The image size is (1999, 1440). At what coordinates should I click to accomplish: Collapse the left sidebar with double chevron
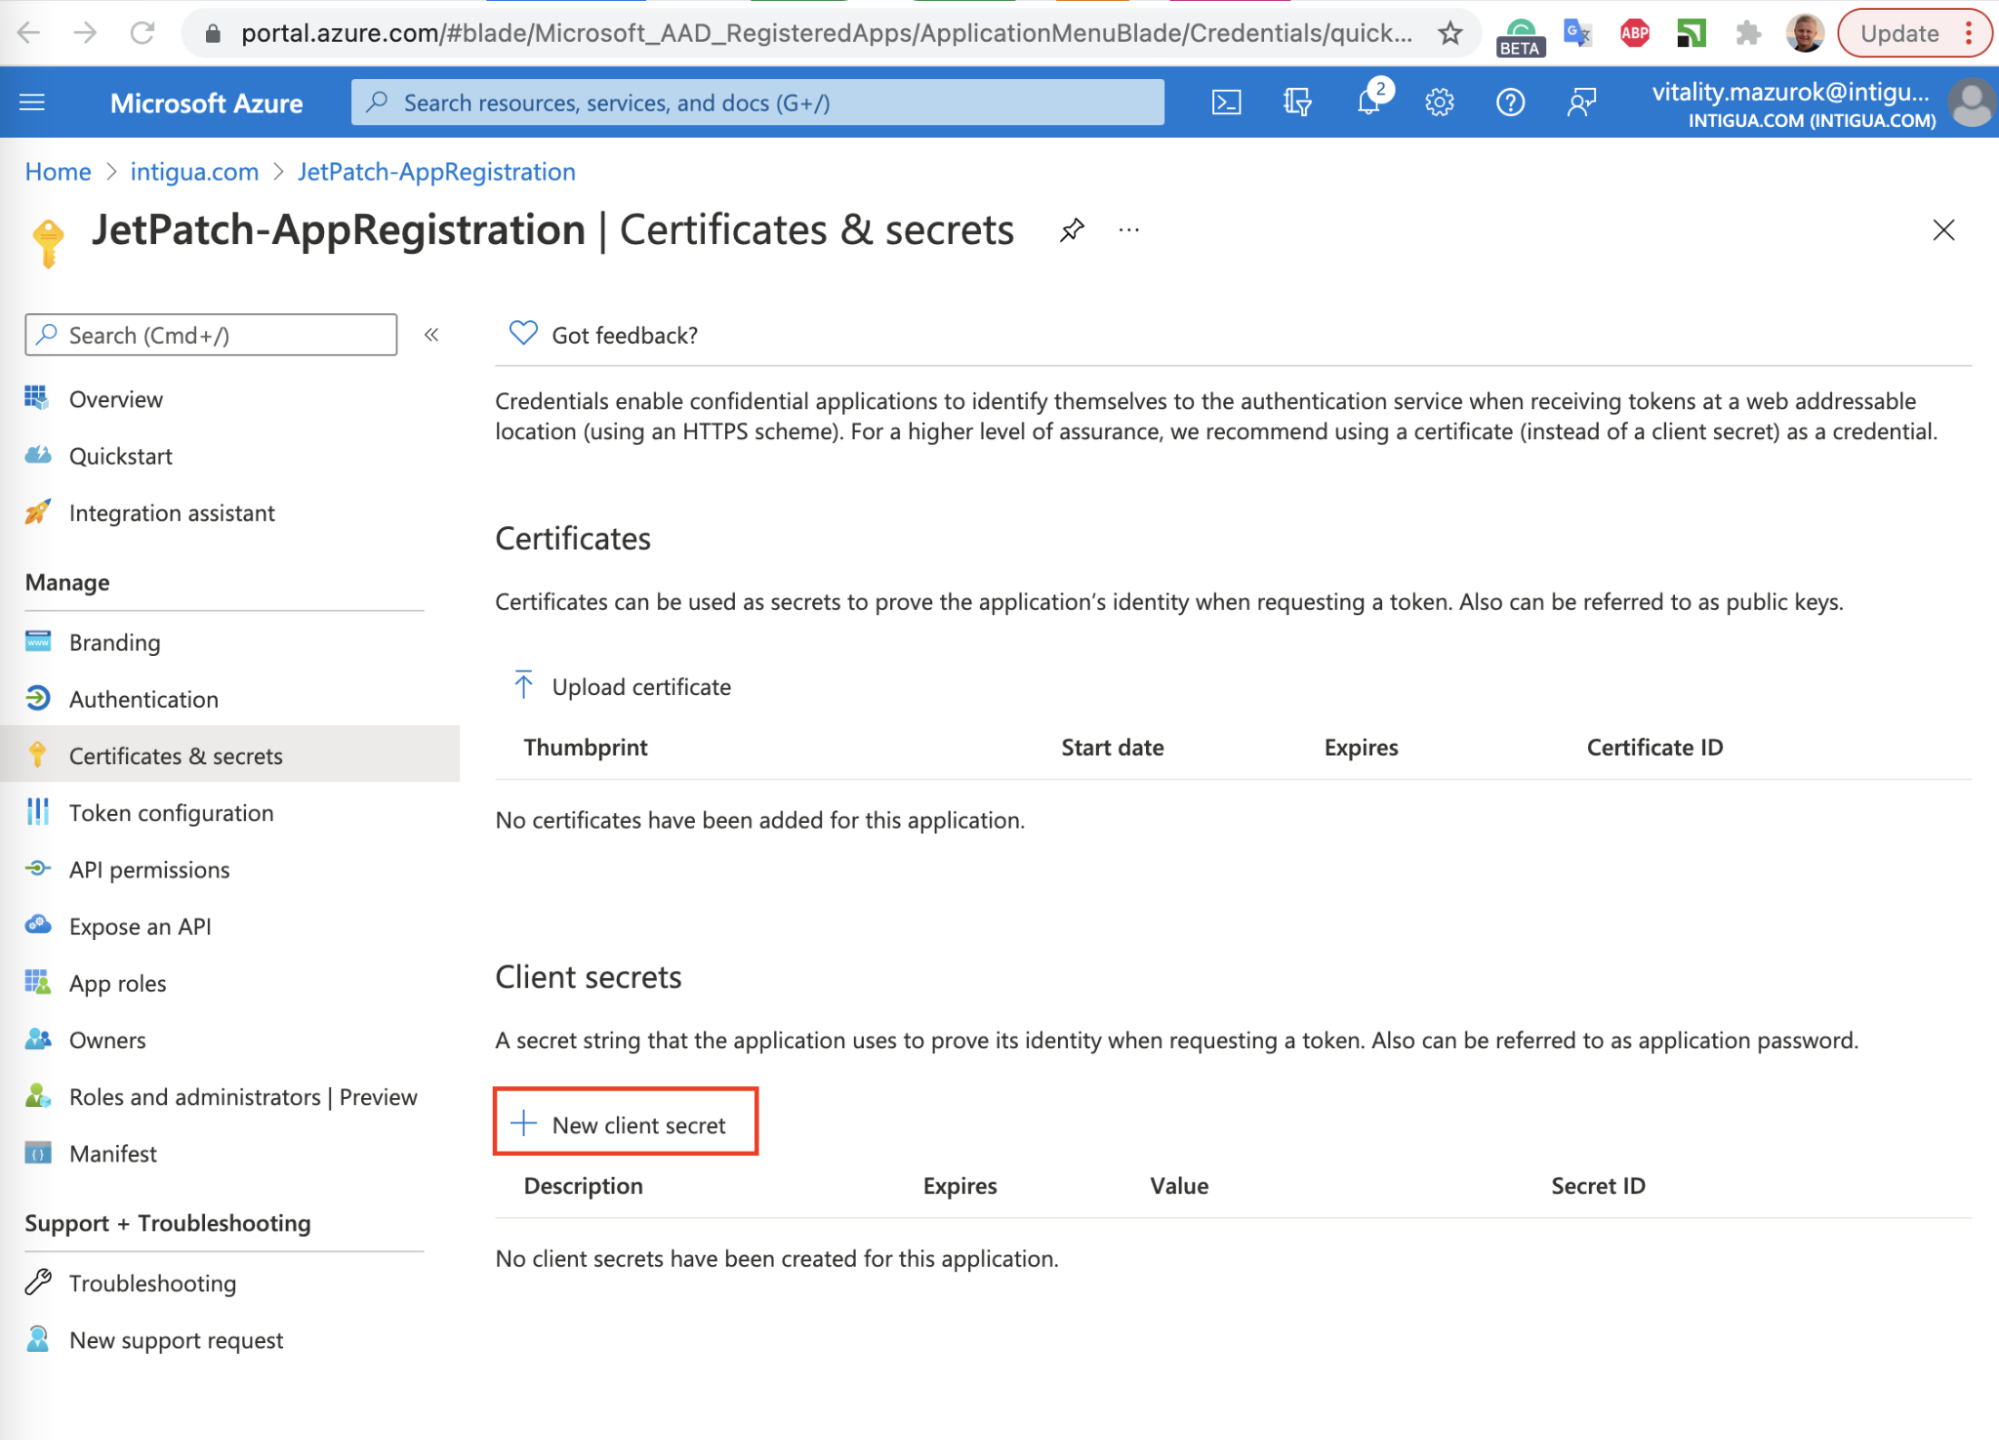click(x=431, y=335)
